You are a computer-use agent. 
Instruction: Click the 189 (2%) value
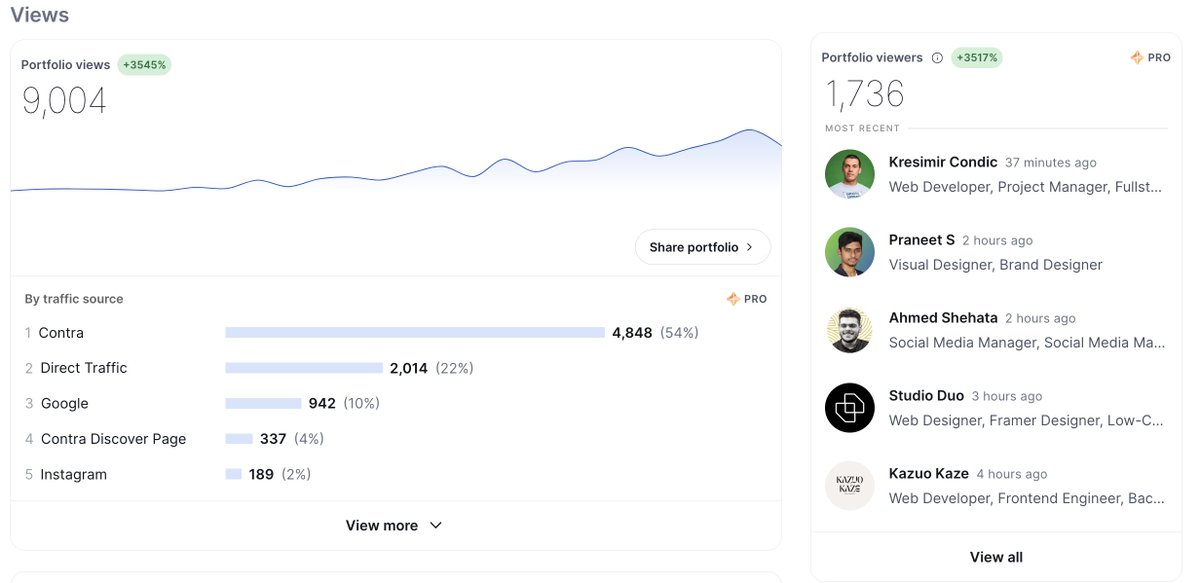click(x=281, y=474)
